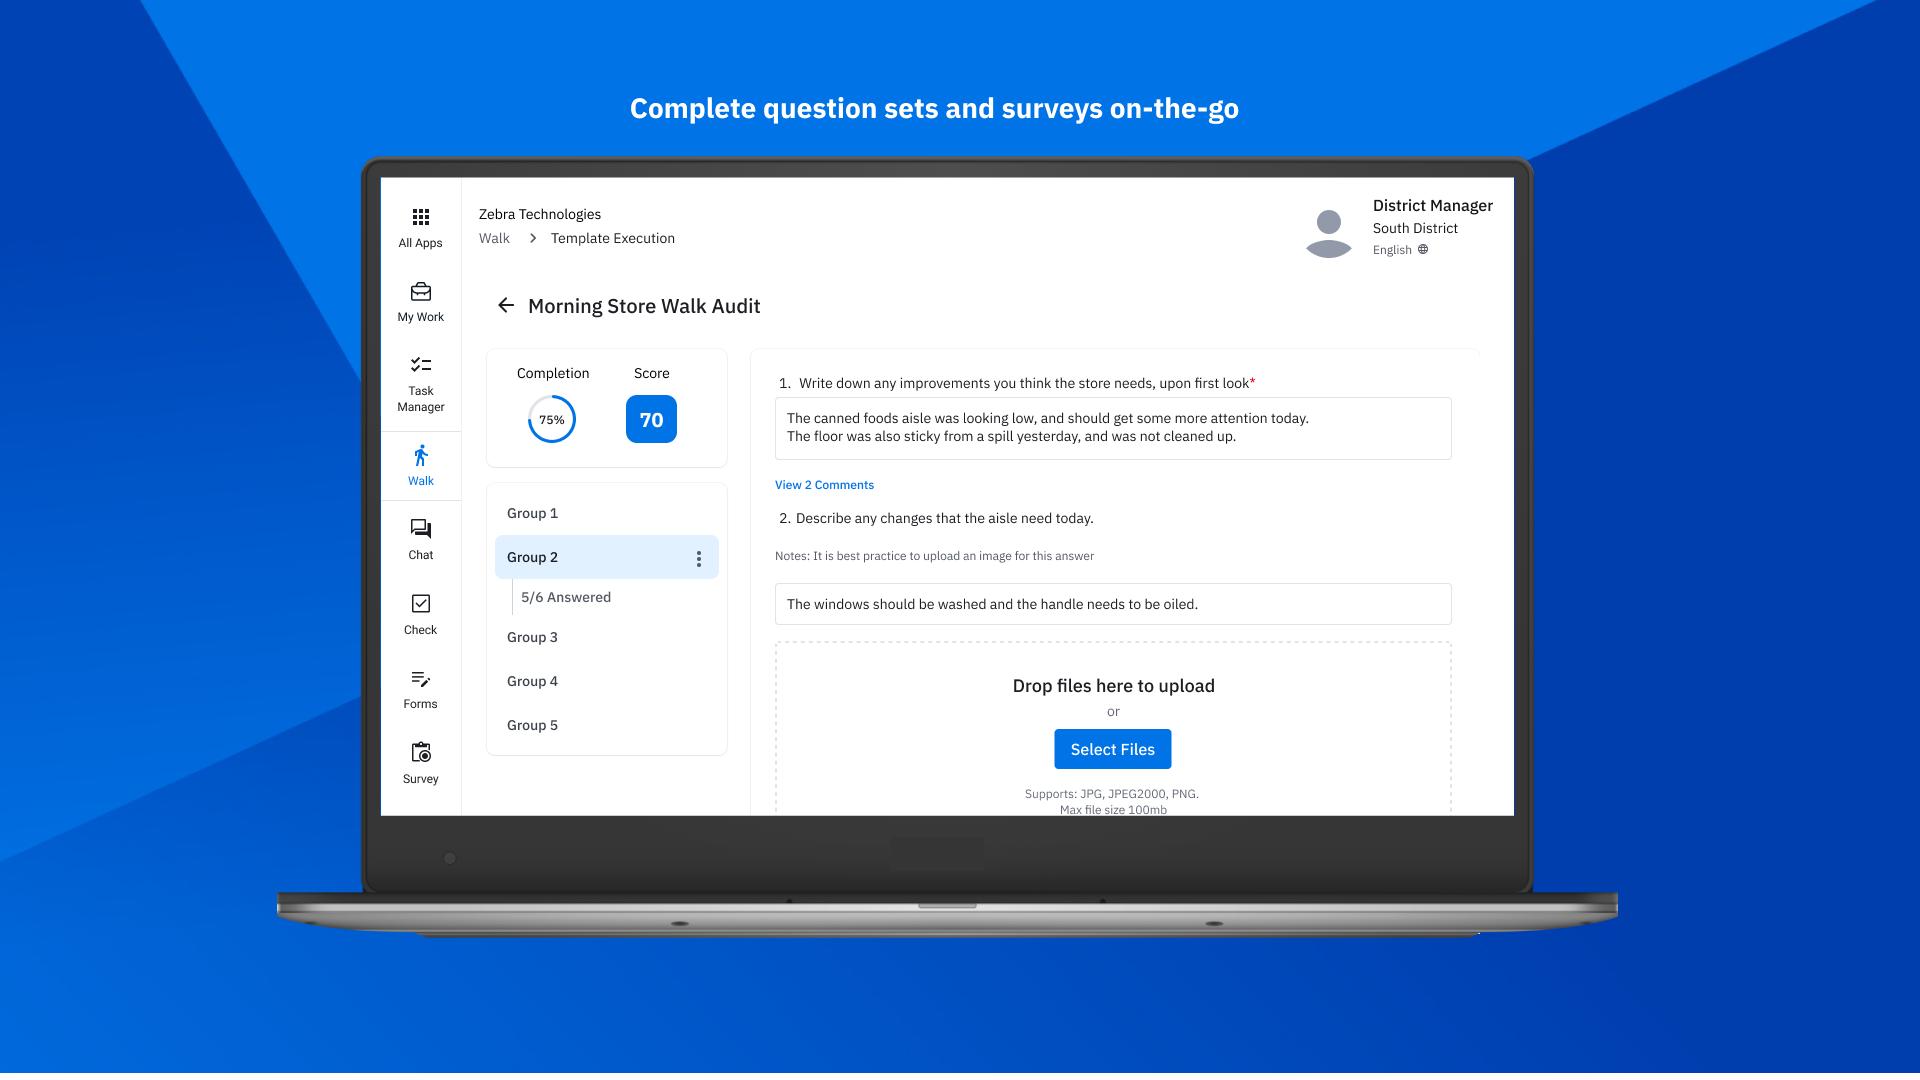Click the District Manager avatar icon
Image resolution: width=1920 pixels, height=1080 pixels.
(1329, 233)
